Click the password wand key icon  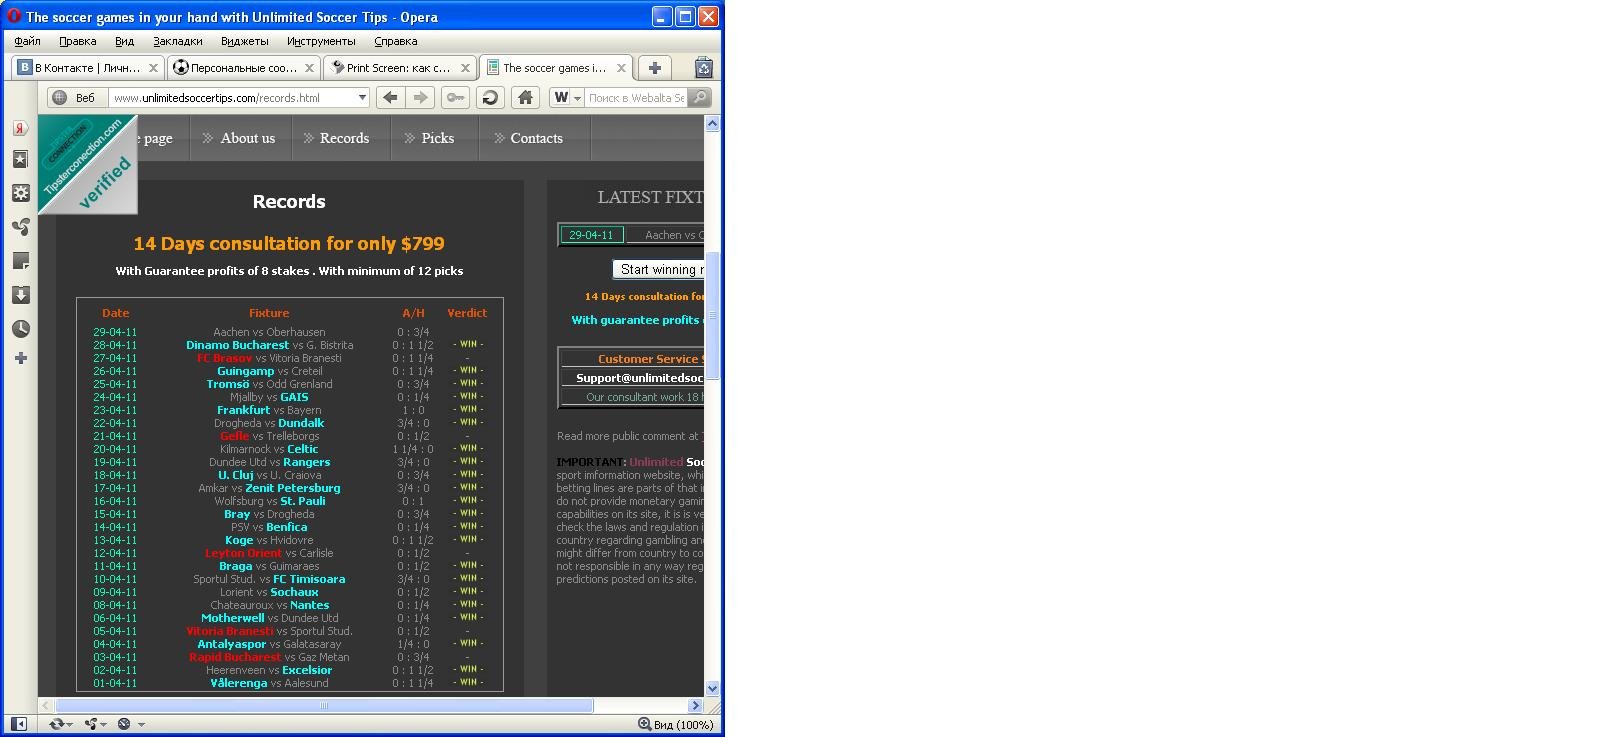[455, 97]
